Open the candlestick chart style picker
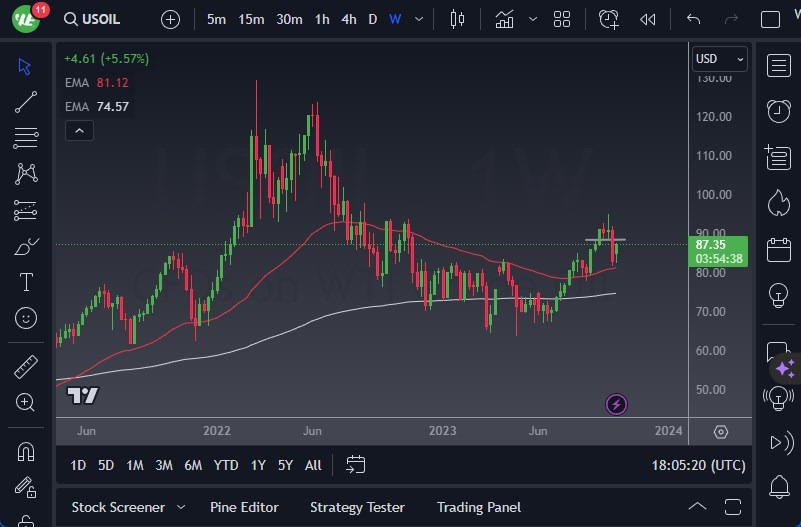Image resolution: width=801 pixels, height=527 pixels. pyautogui.click(x=458, y=19)
